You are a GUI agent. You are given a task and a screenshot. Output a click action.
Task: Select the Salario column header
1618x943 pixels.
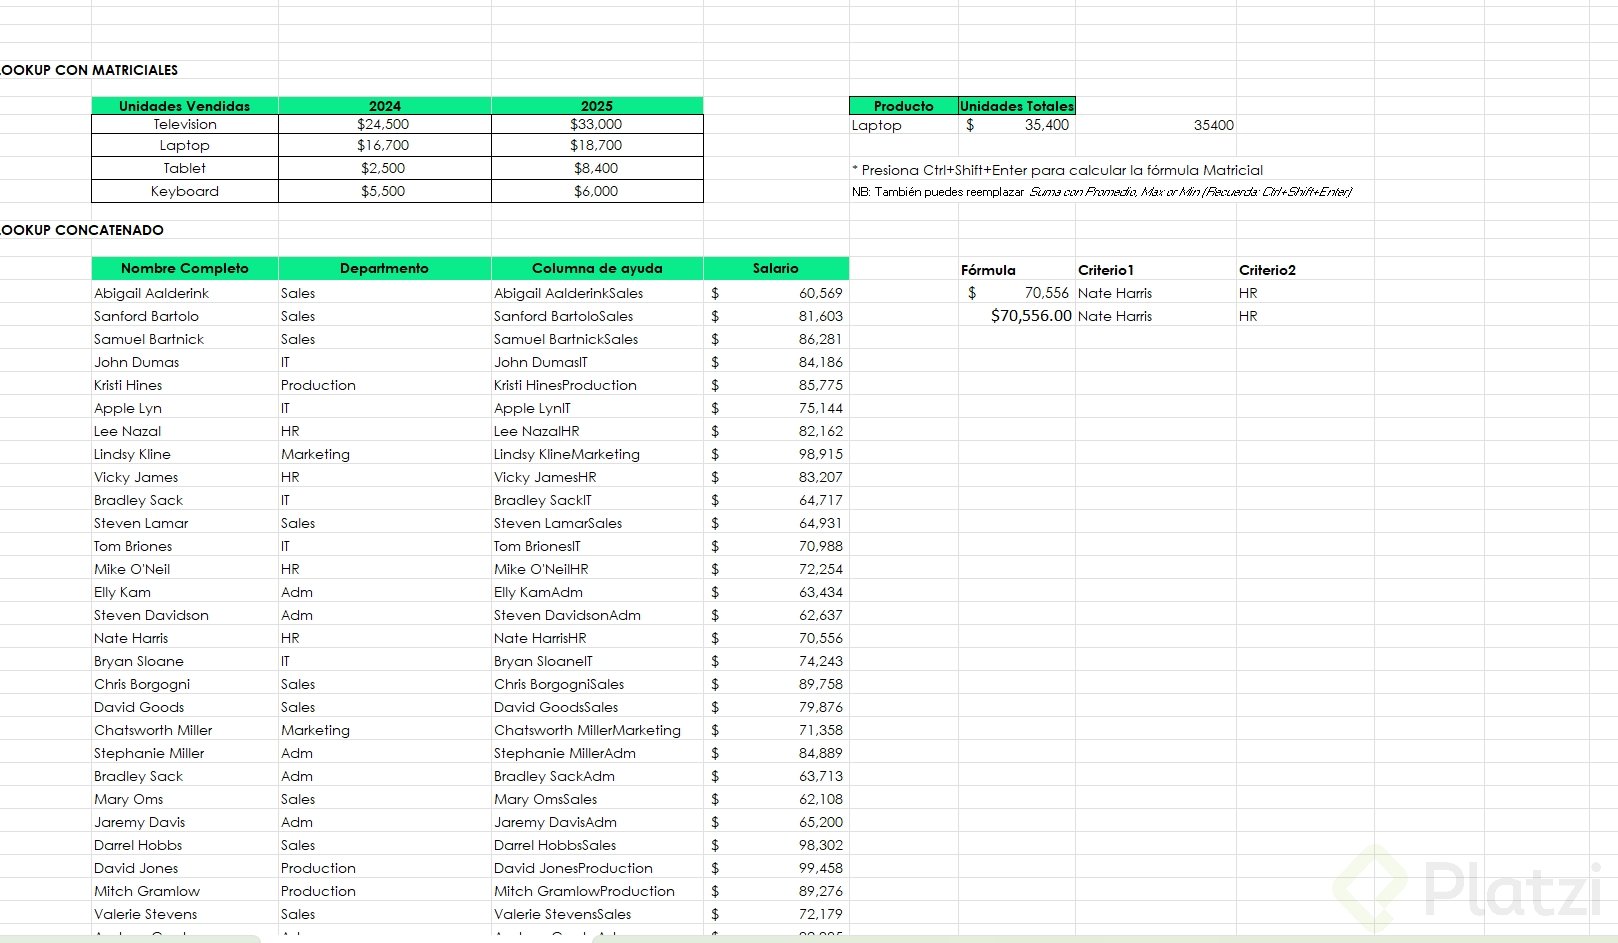(x=776, y=268)
